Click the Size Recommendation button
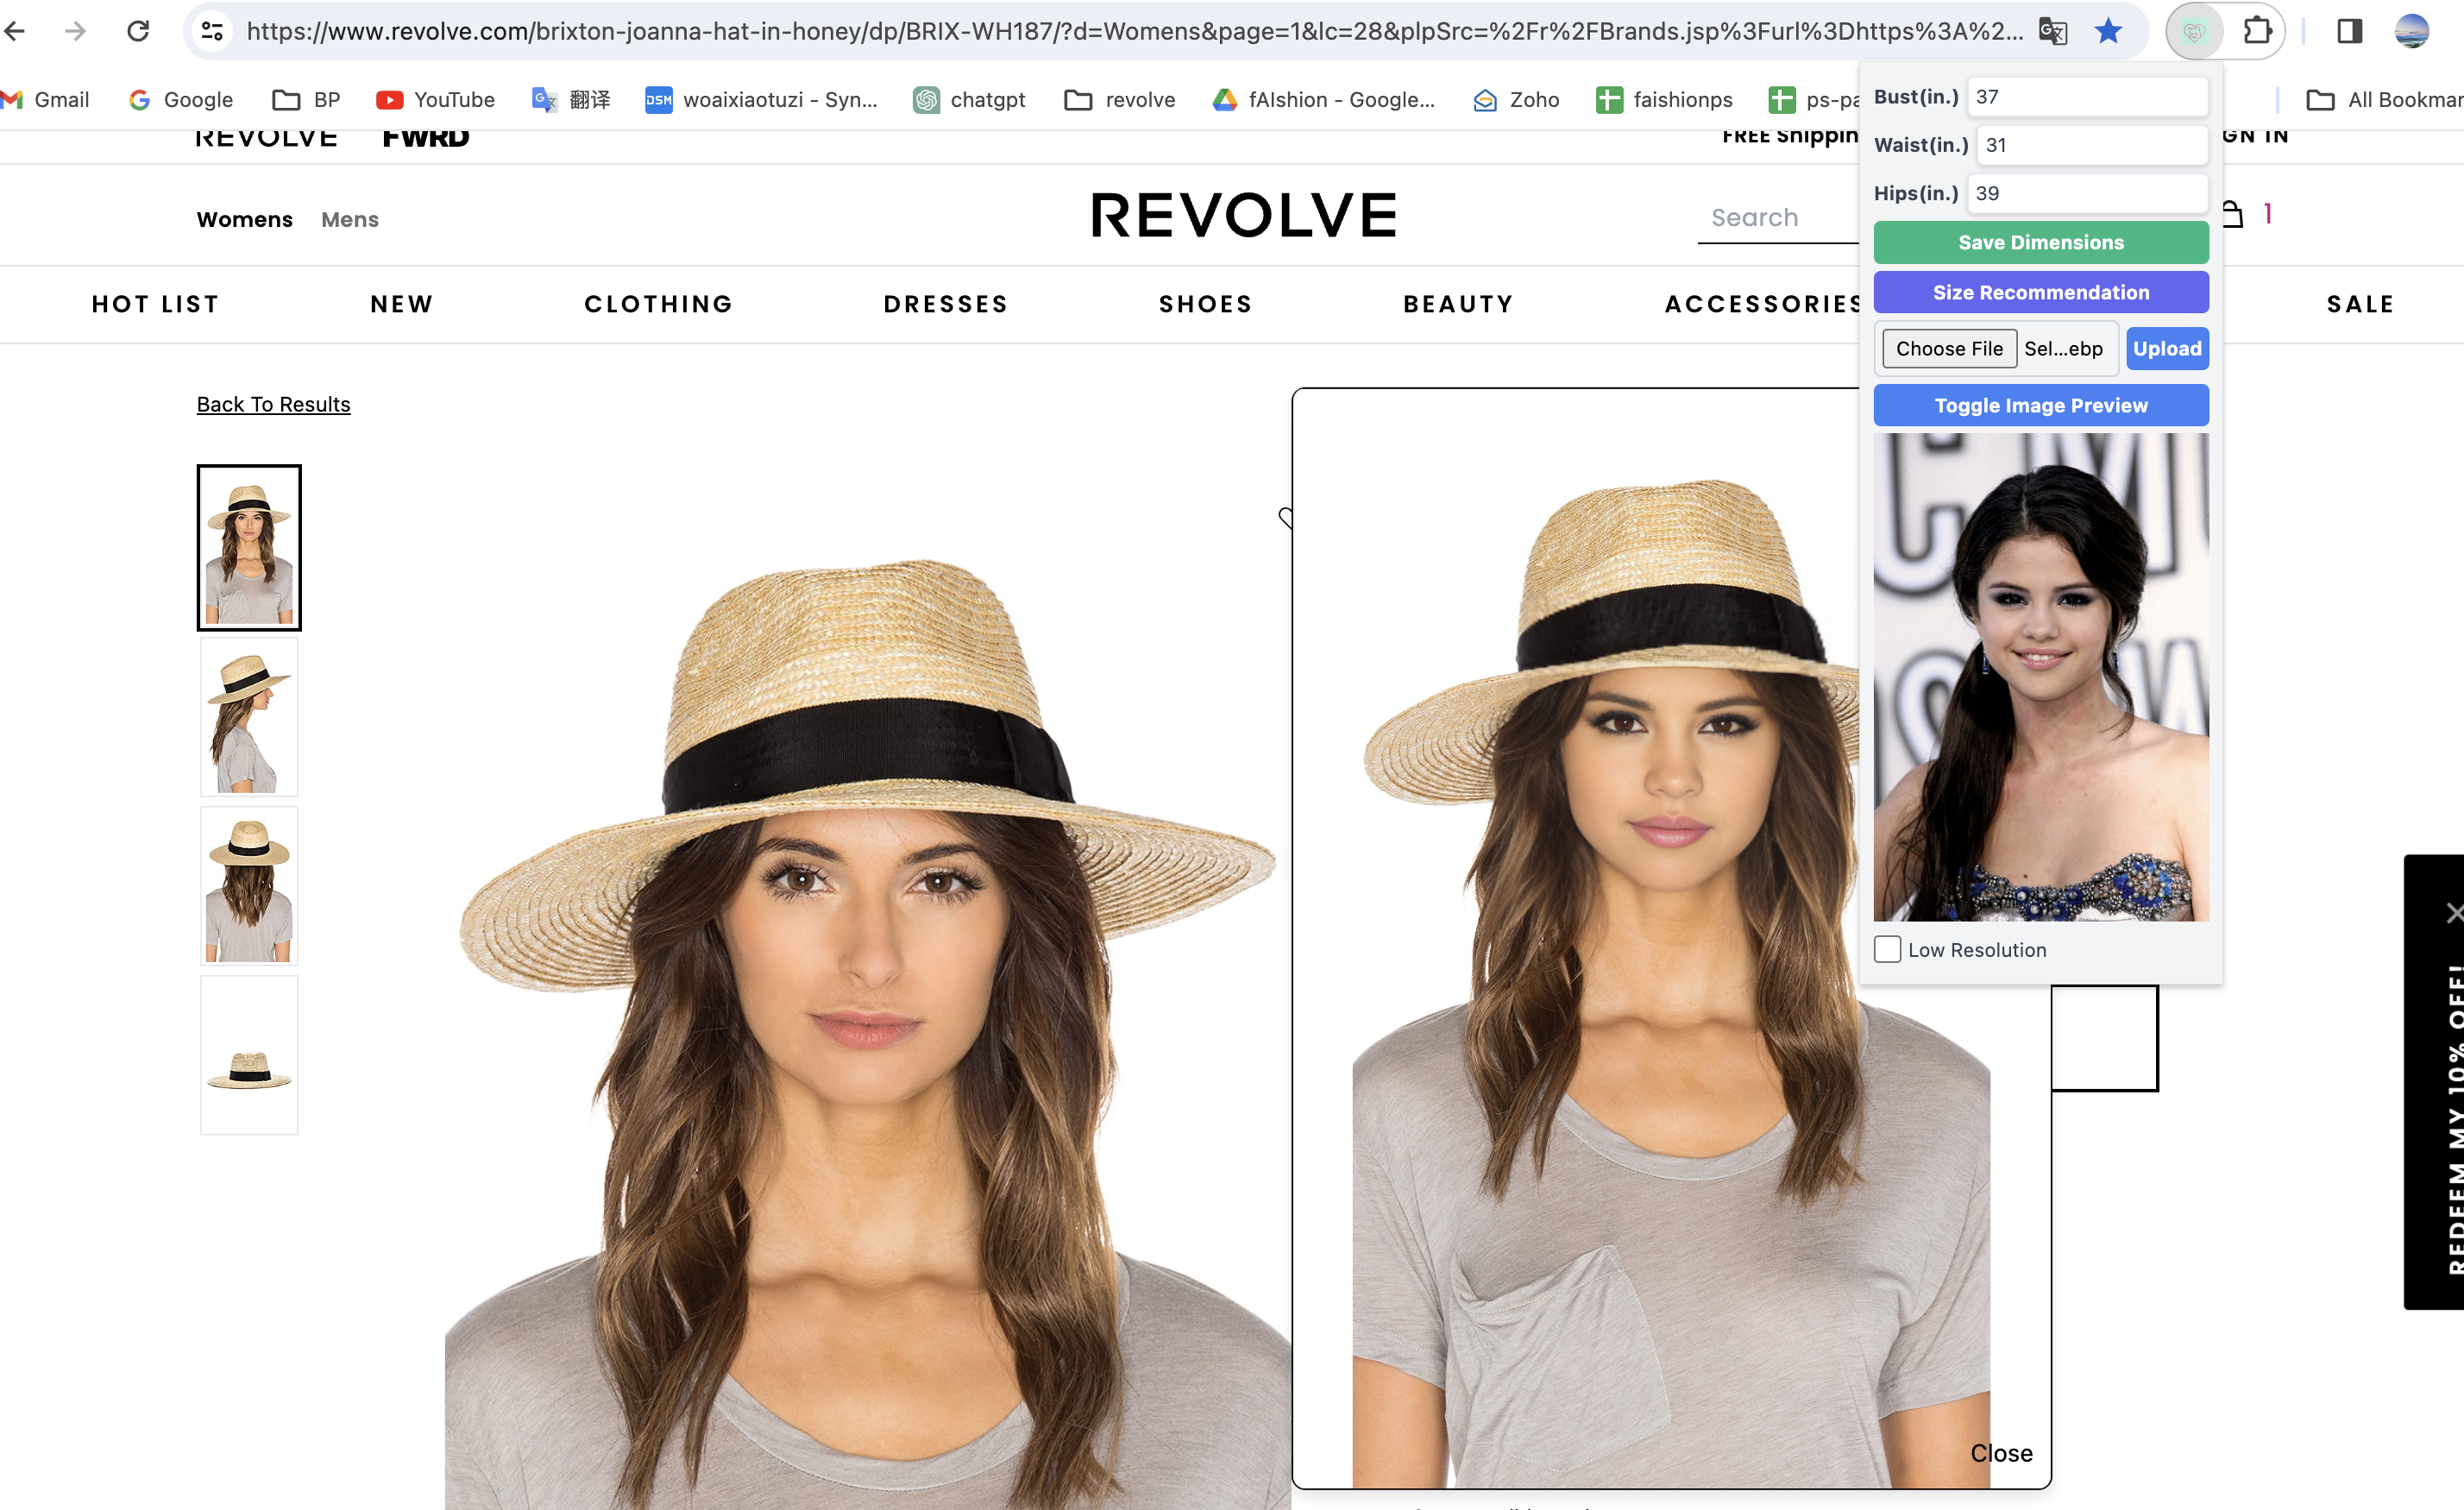This screenshot has width=2464, height=1510. click(x=2040, y=292)
